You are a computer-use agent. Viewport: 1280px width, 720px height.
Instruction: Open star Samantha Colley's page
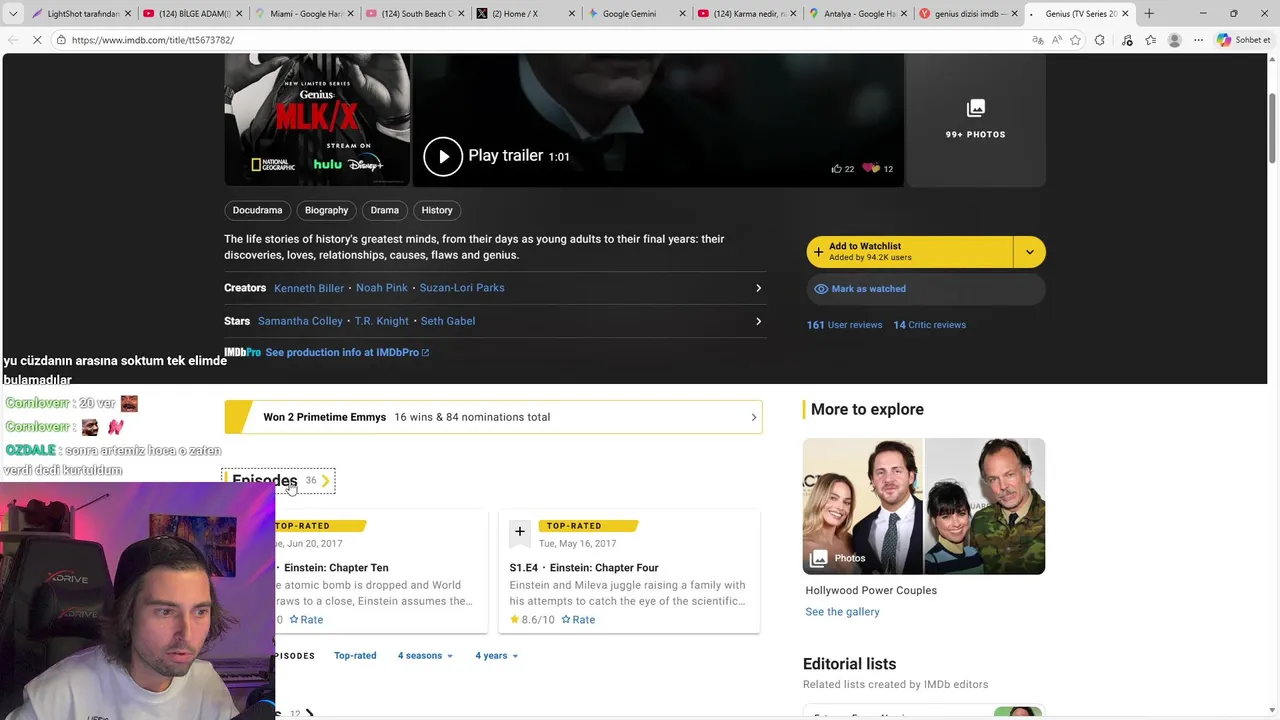coord(300,321)
